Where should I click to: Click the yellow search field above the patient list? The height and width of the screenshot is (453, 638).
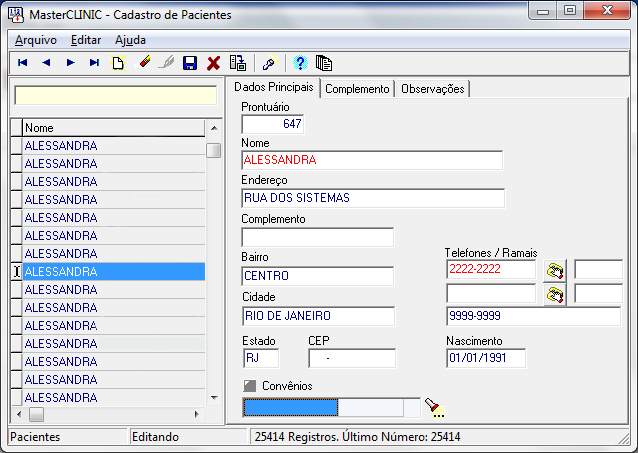click(116, 96)
